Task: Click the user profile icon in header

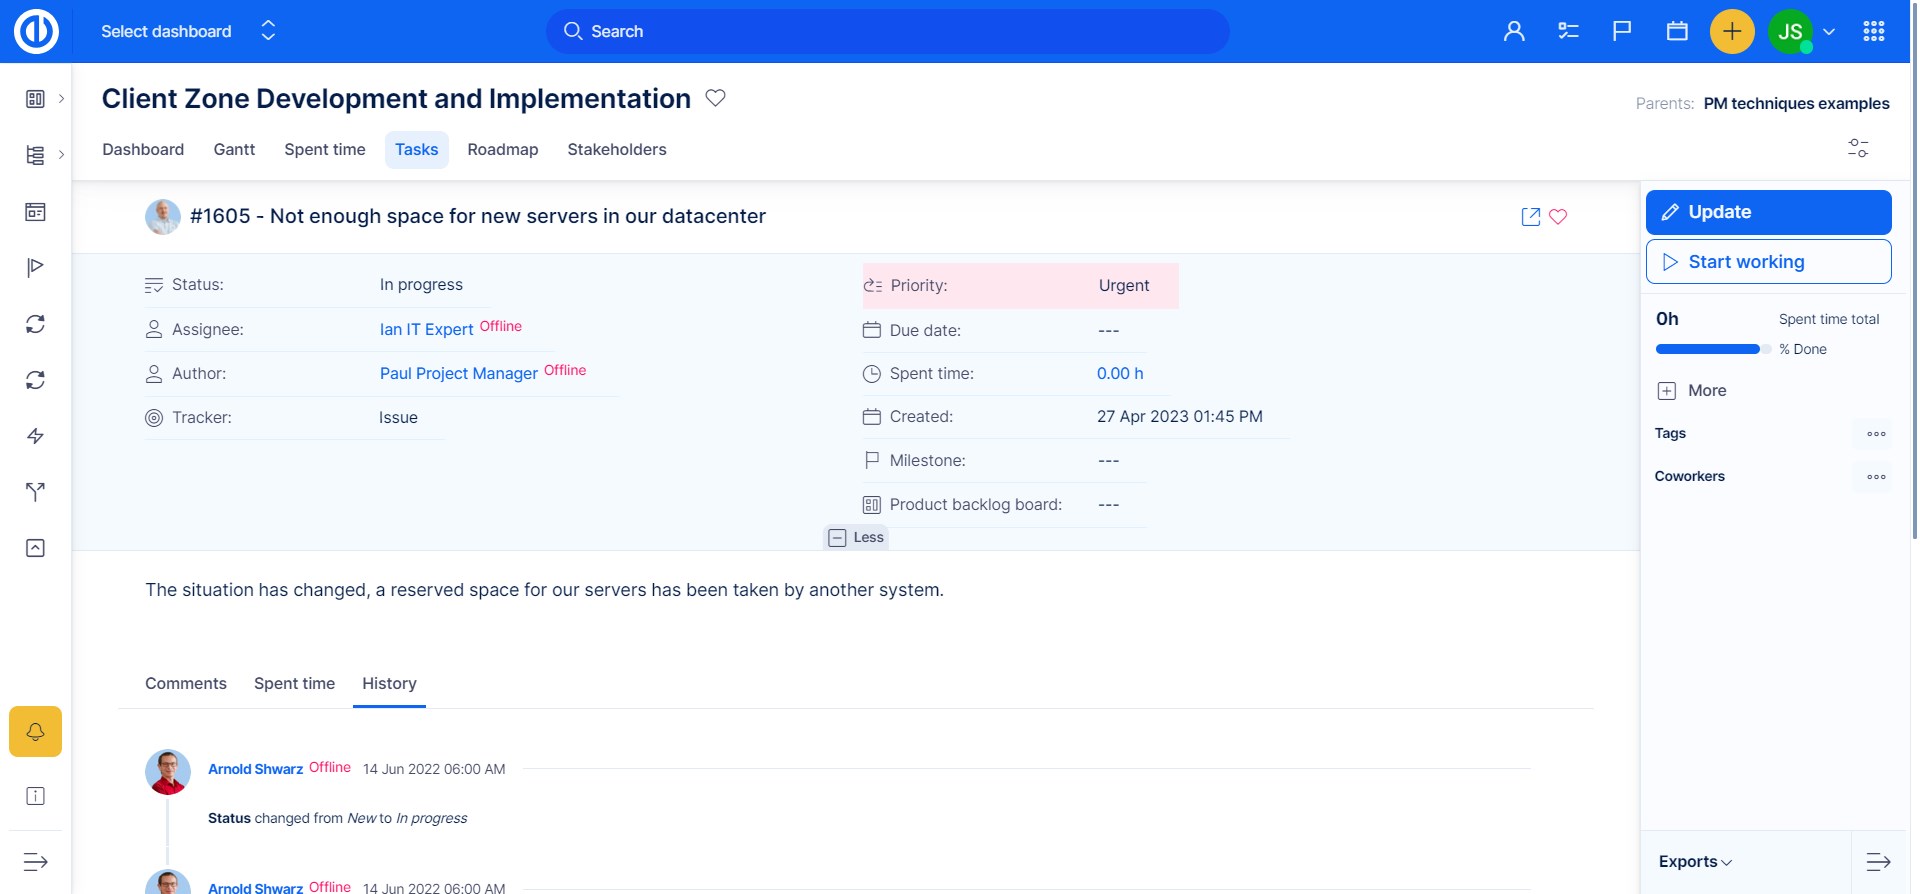Action: click(1514, 32)
